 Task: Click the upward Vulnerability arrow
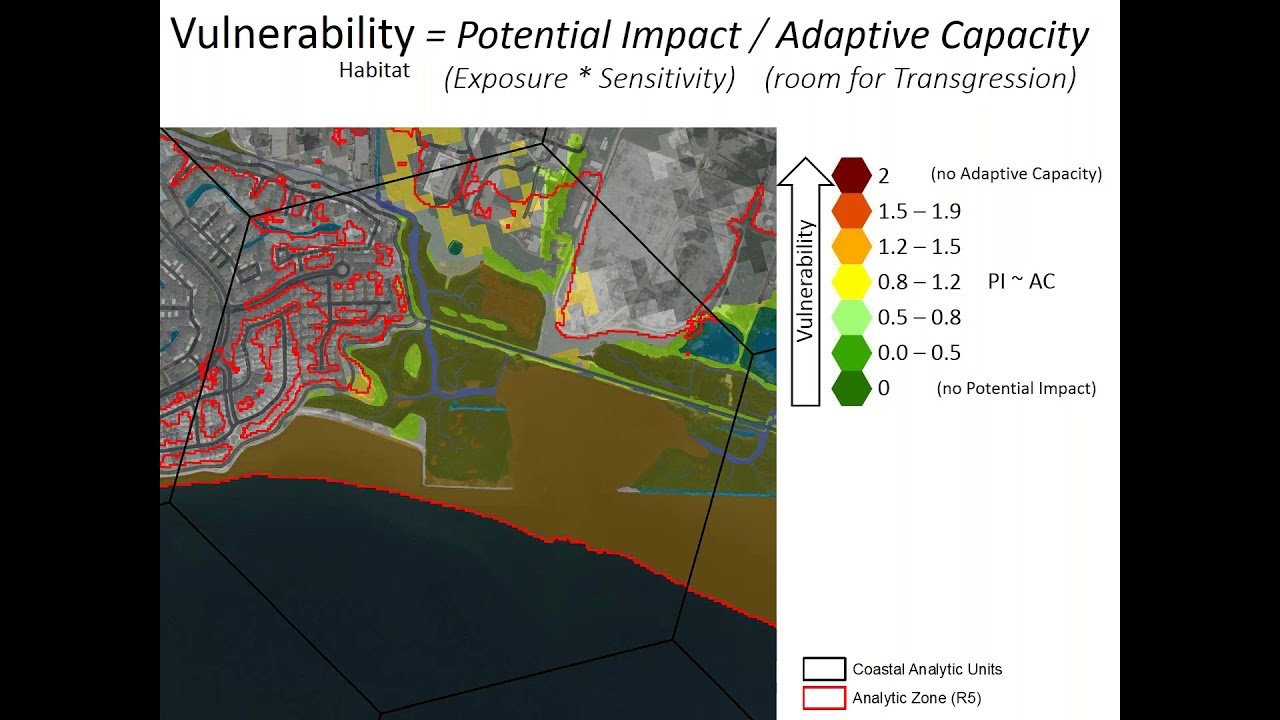click(x=805, y=281)
